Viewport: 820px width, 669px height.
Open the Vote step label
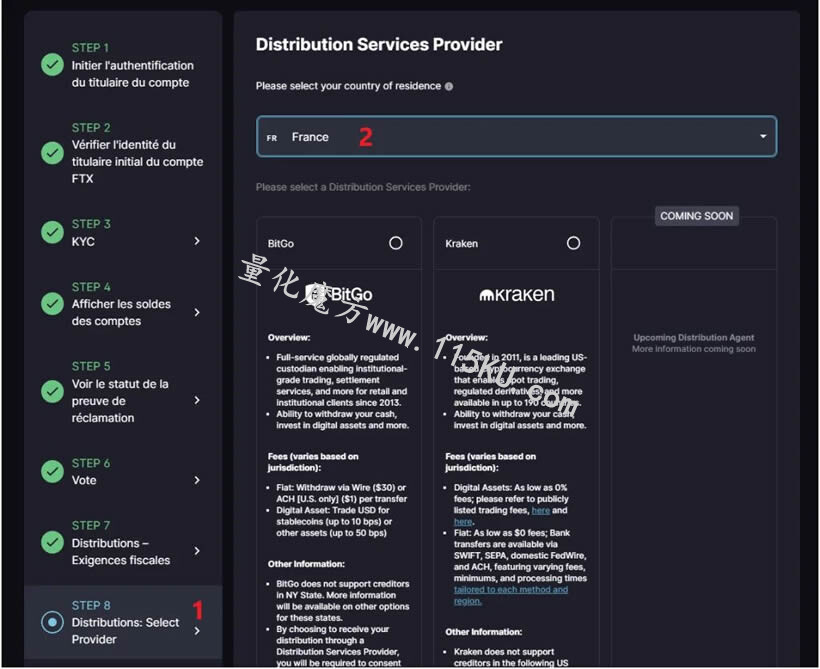tap(84, 480)
